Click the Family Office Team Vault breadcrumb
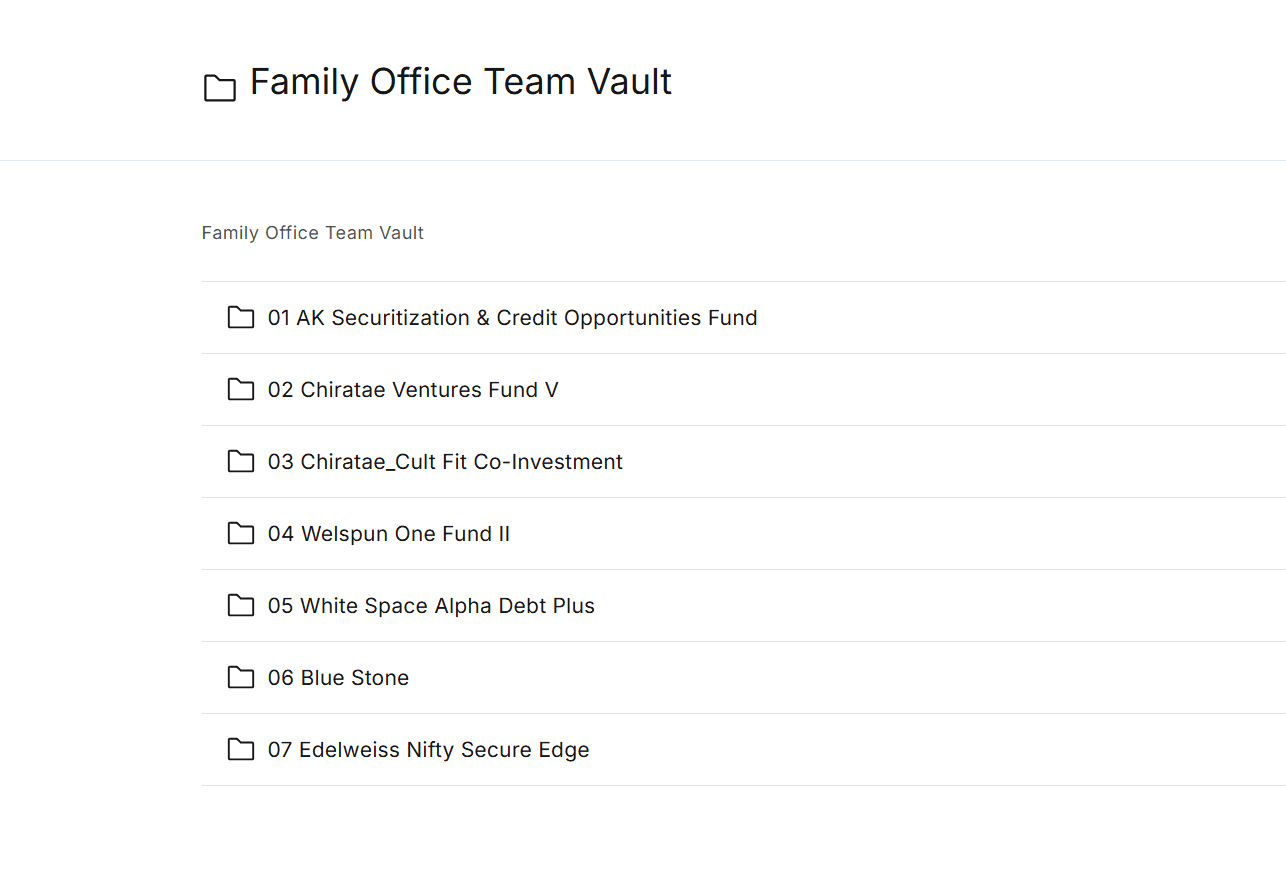 point(312,233)
